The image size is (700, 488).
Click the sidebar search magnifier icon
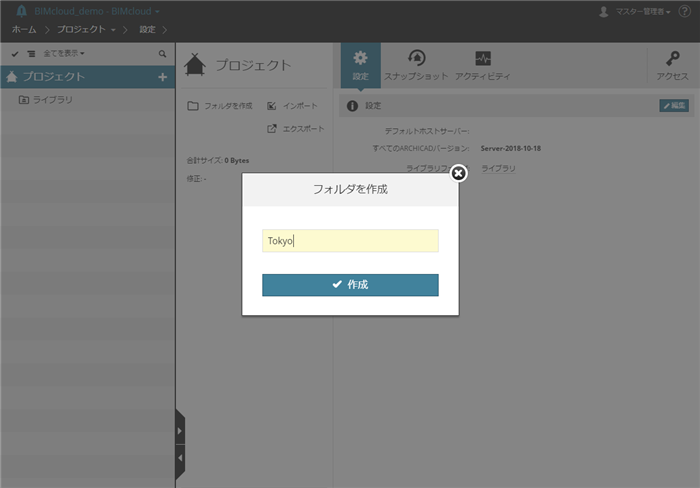(x=162, y=54)
